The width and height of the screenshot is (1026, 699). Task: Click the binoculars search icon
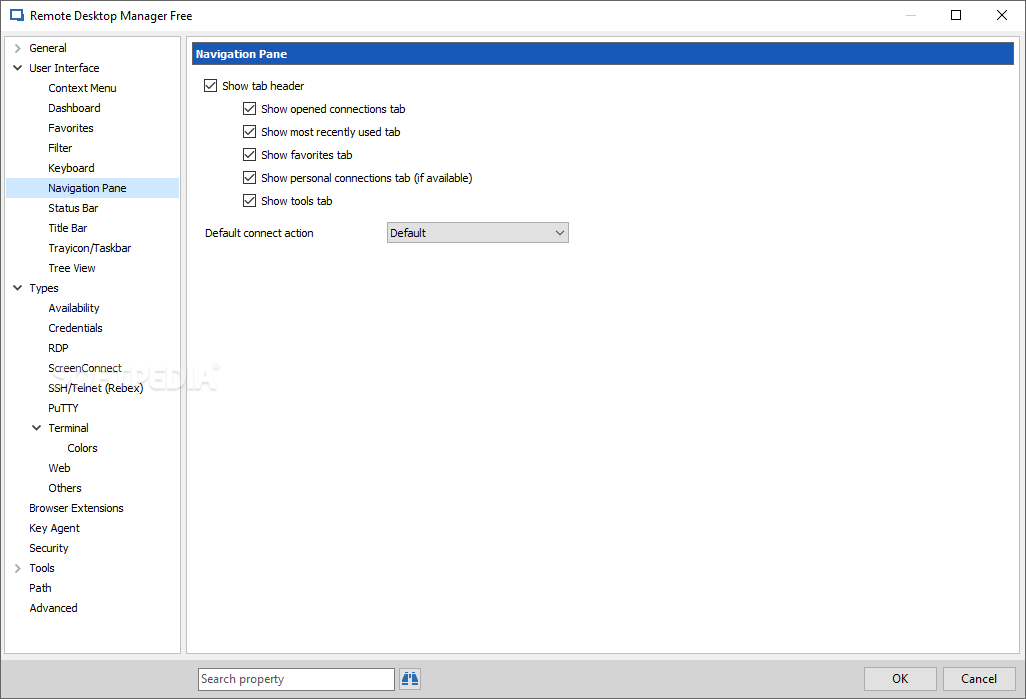[410, 679]
